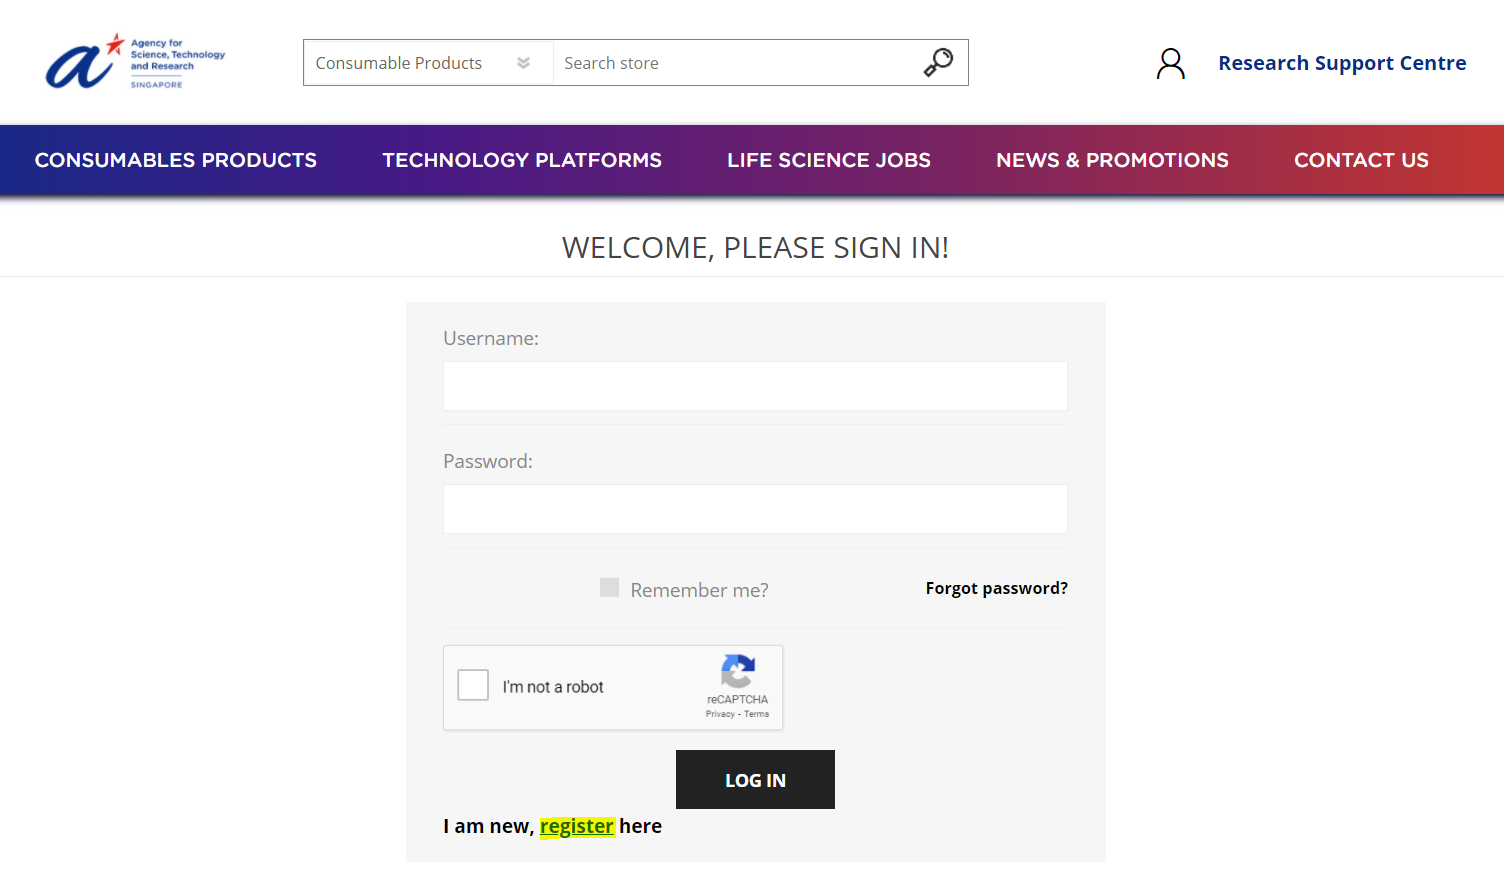
Task: Click the user account profile icon
Action: tap(1171, 63)
